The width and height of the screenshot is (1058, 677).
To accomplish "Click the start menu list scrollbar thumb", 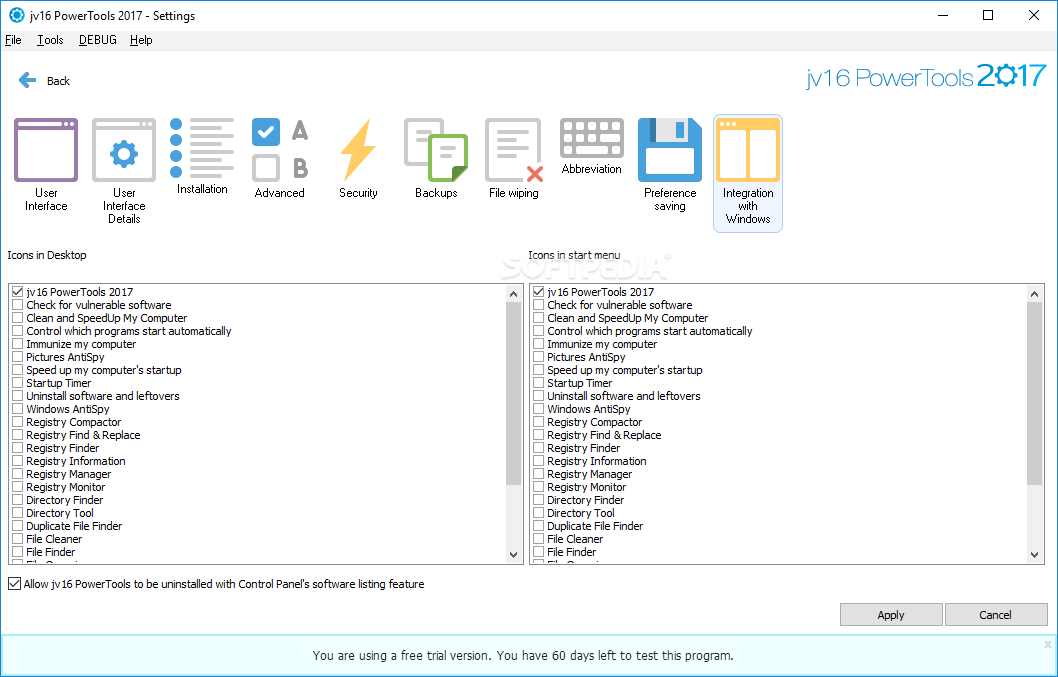I will (x=1034, y=394).
